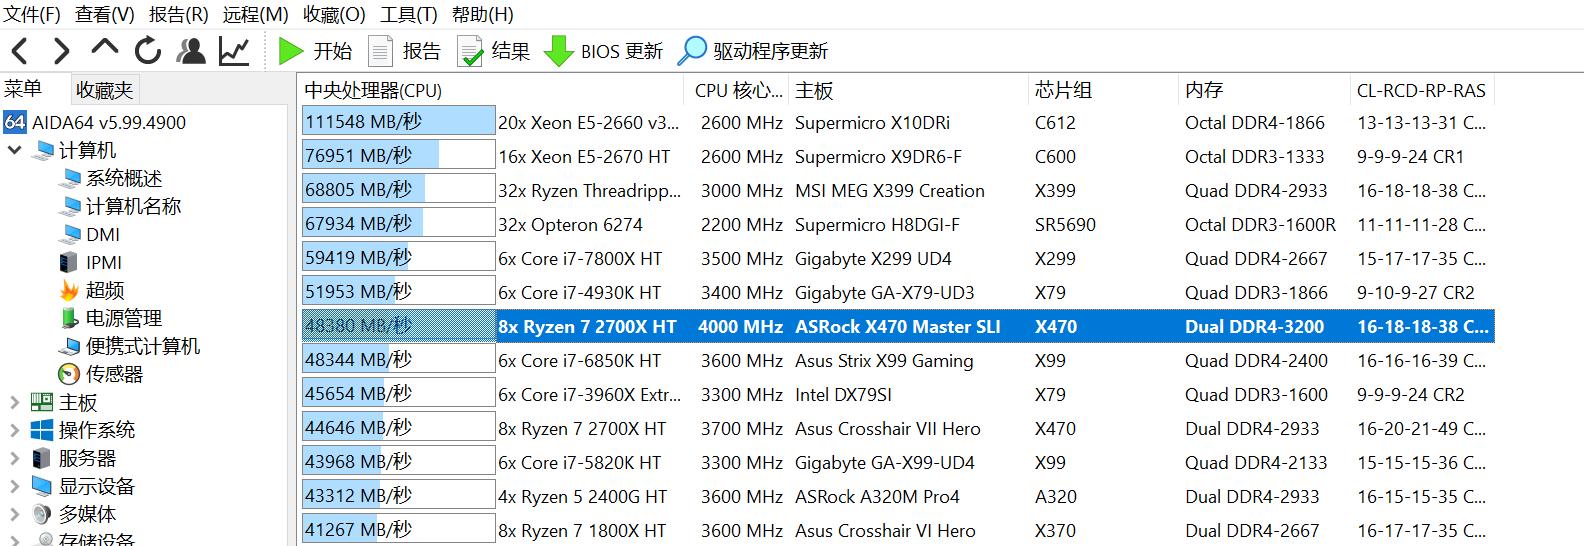Viewport: 1584px width, 546px height.
Task: Click the 结果 results button
Action: coord(494,51)
